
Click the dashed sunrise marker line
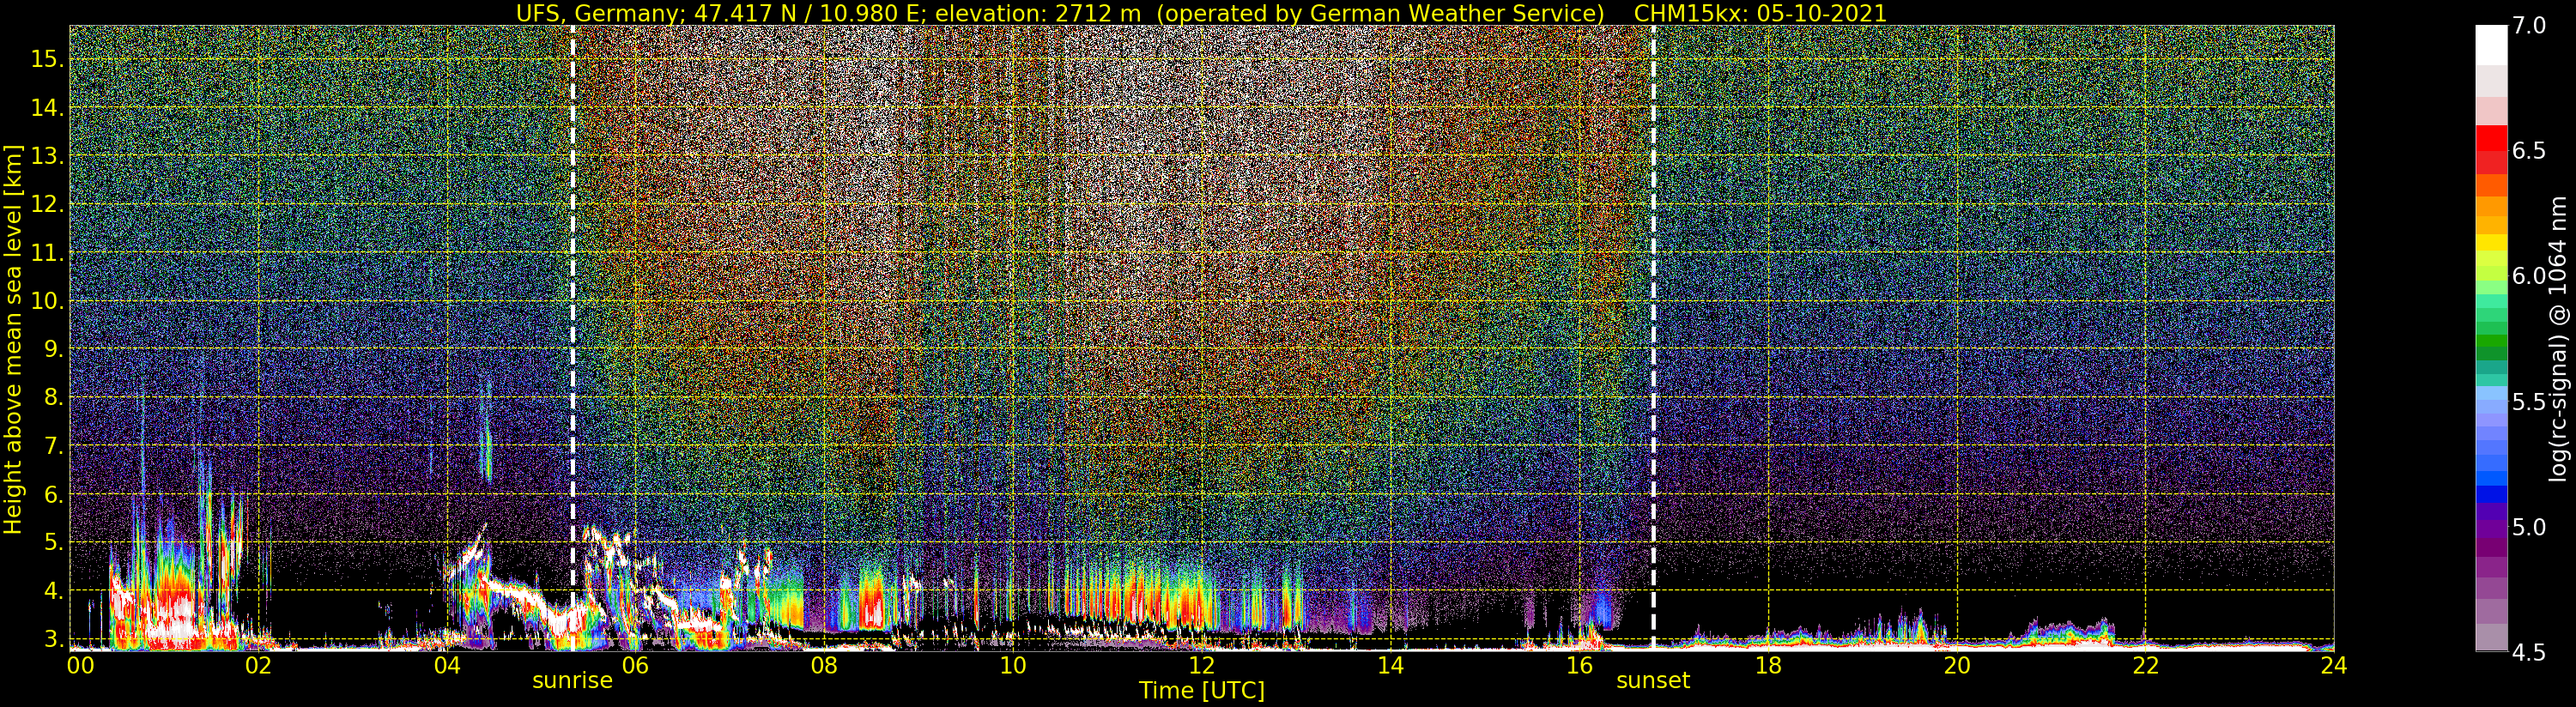click(x=572, y=338)
